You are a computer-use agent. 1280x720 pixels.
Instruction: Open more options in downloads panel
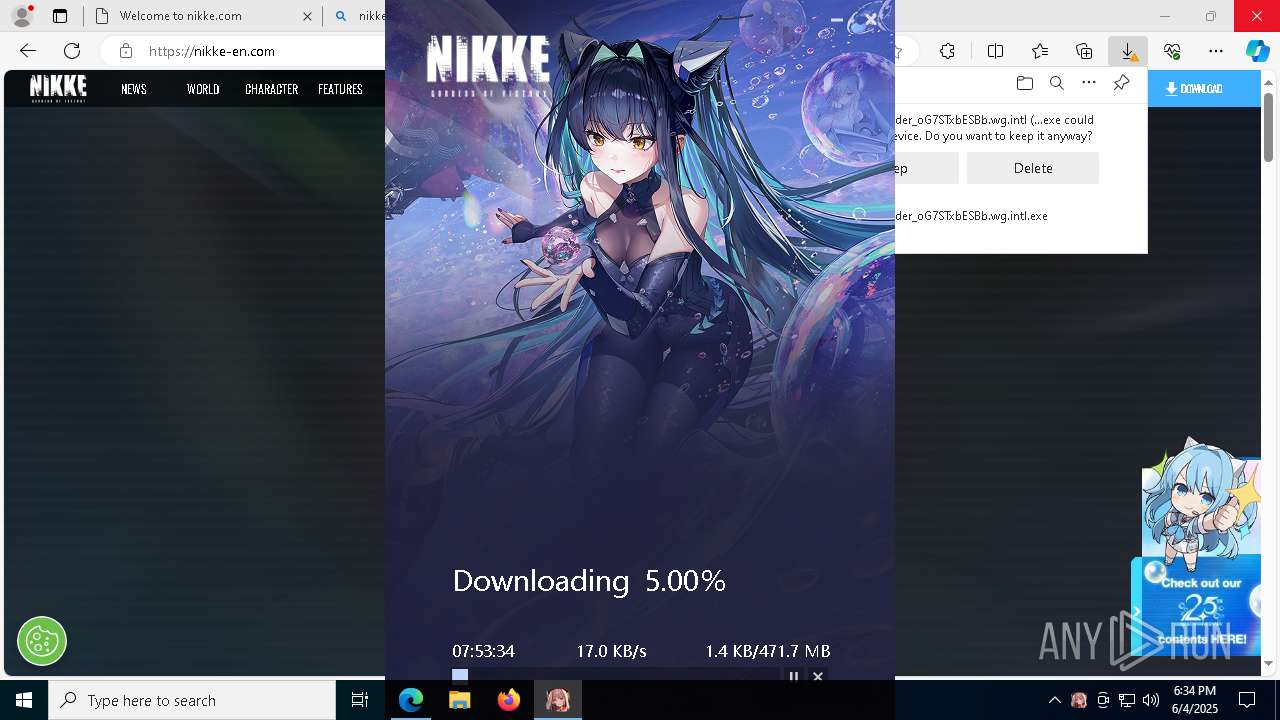click(1089, 83)
